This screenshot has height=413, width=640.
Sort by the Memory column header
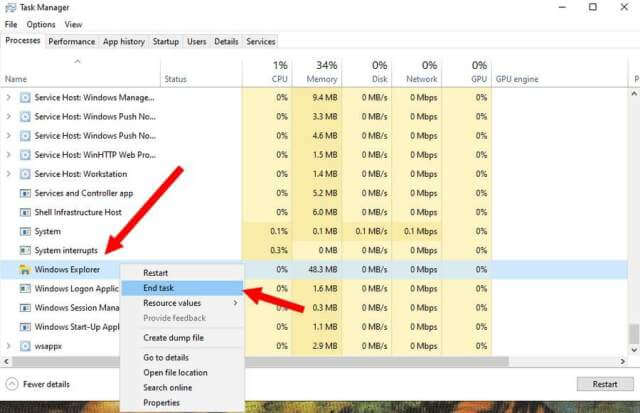(x=317, y=71)
